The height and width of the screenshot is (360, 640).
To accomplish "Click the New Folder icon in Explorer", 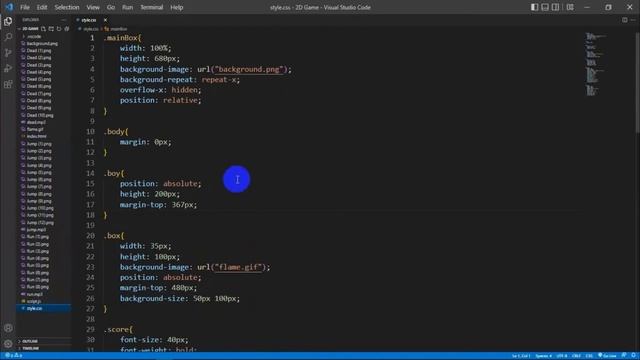I will [51, 29].
